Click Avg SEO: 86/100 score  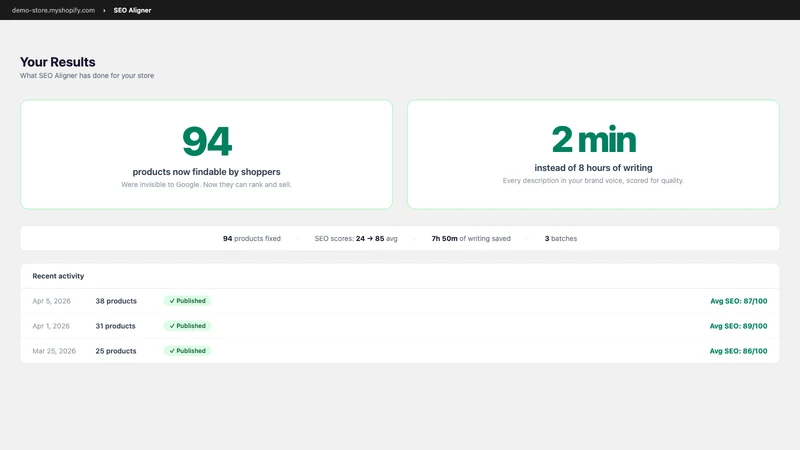738,351
